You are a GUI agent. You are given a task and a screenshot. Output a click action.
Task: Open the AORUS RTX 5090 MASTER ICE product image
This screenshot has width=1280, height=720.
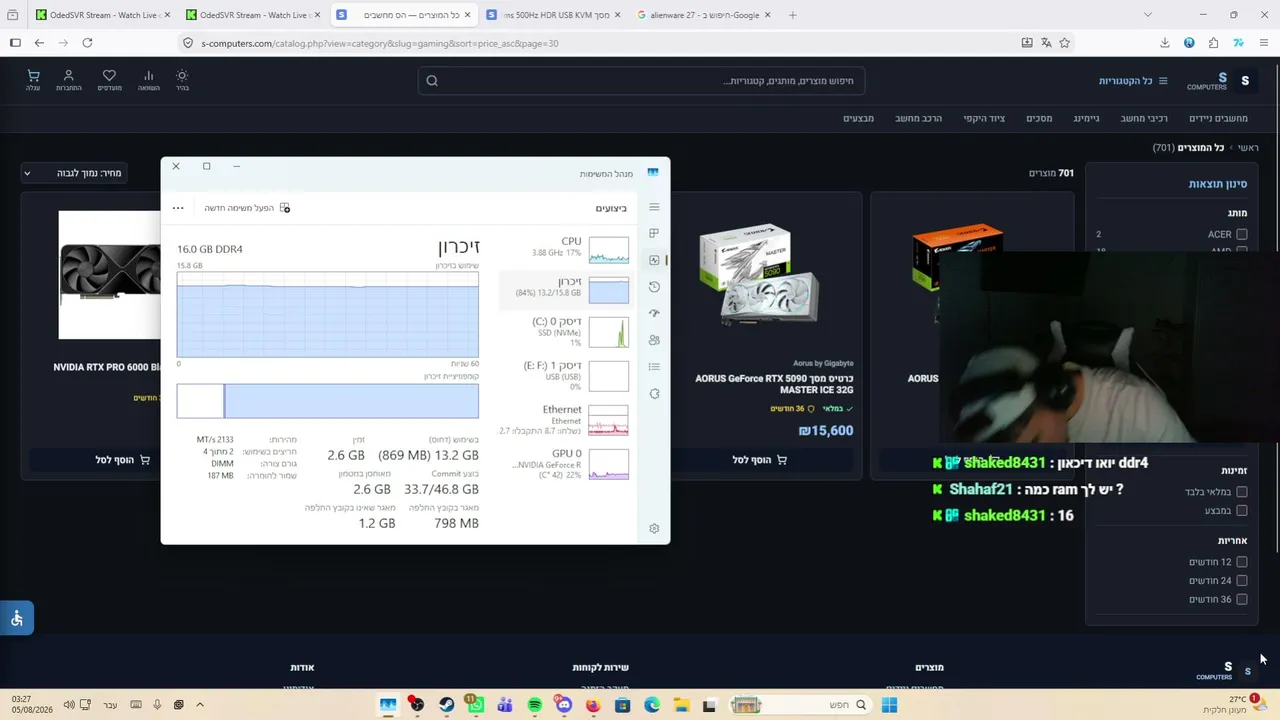click(760, 275)
